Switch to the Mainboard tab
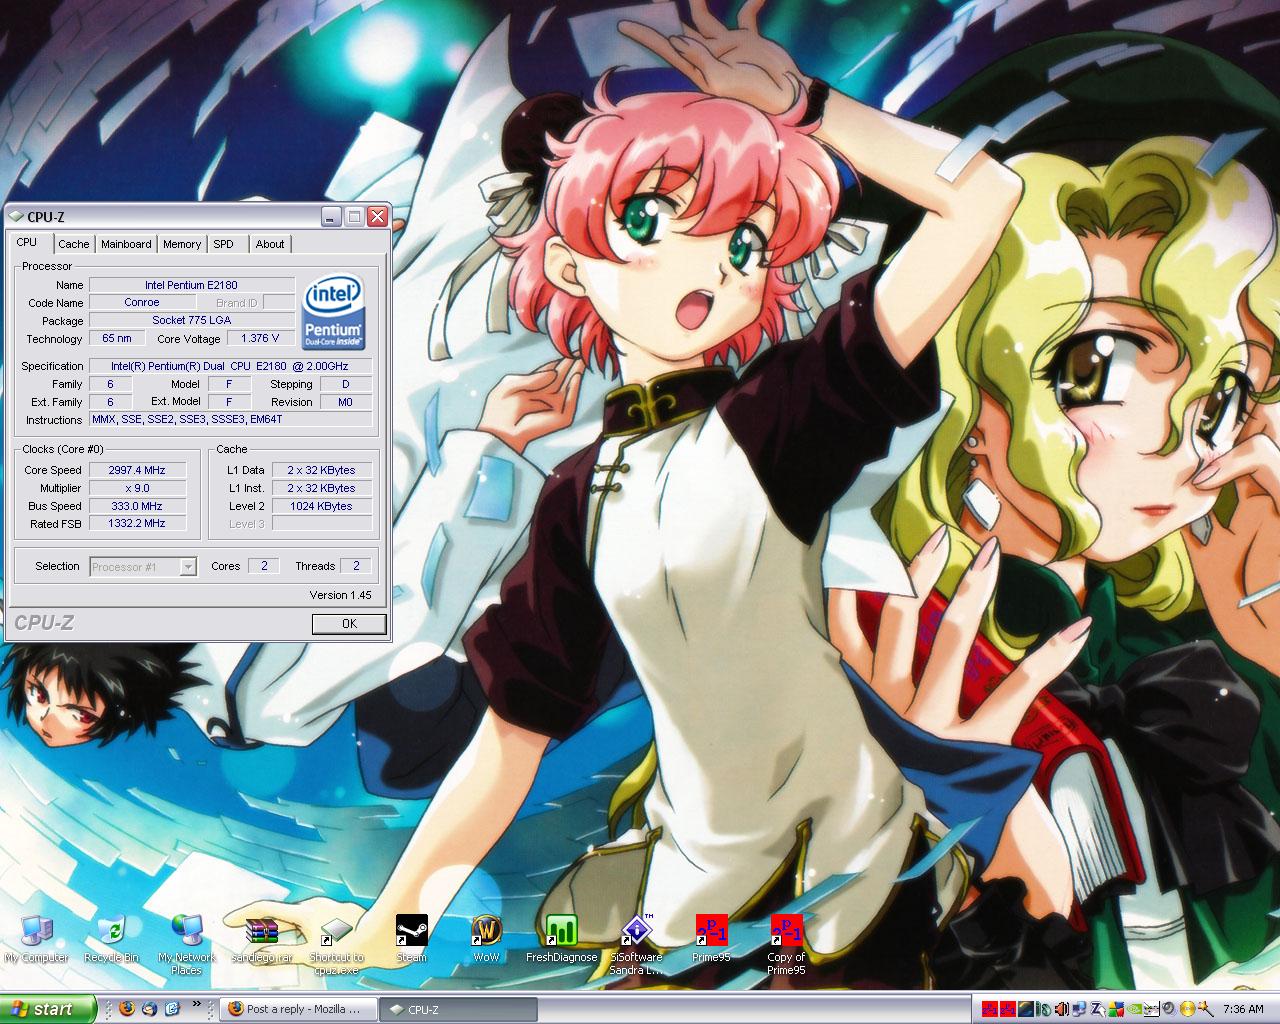1280x1024 pixels. (126, 244)
